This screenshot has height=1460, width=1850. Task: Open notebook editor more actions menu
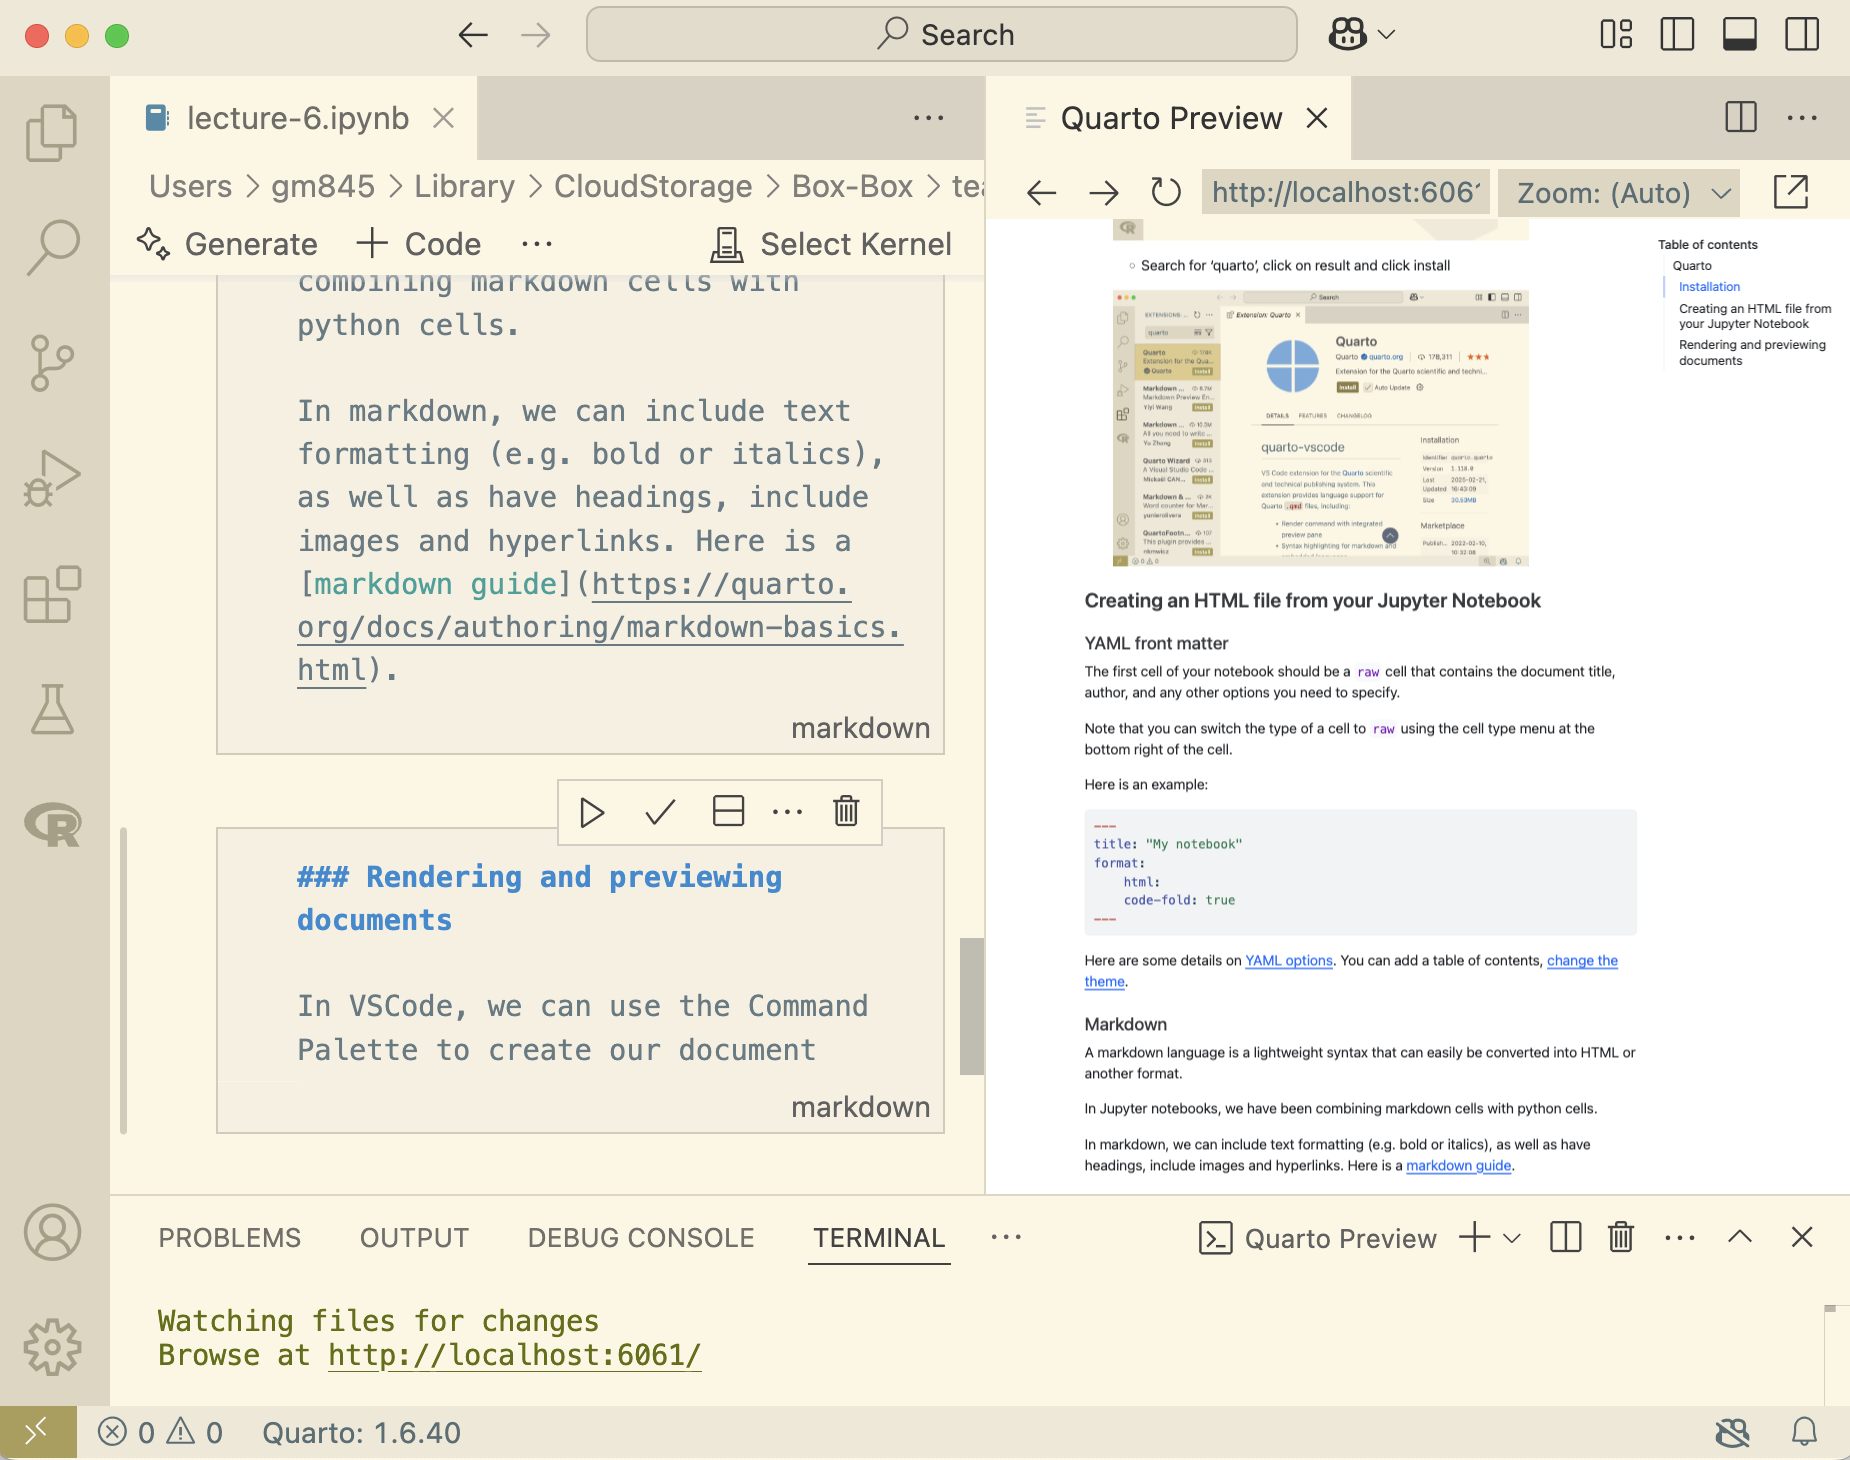point(928,118)
